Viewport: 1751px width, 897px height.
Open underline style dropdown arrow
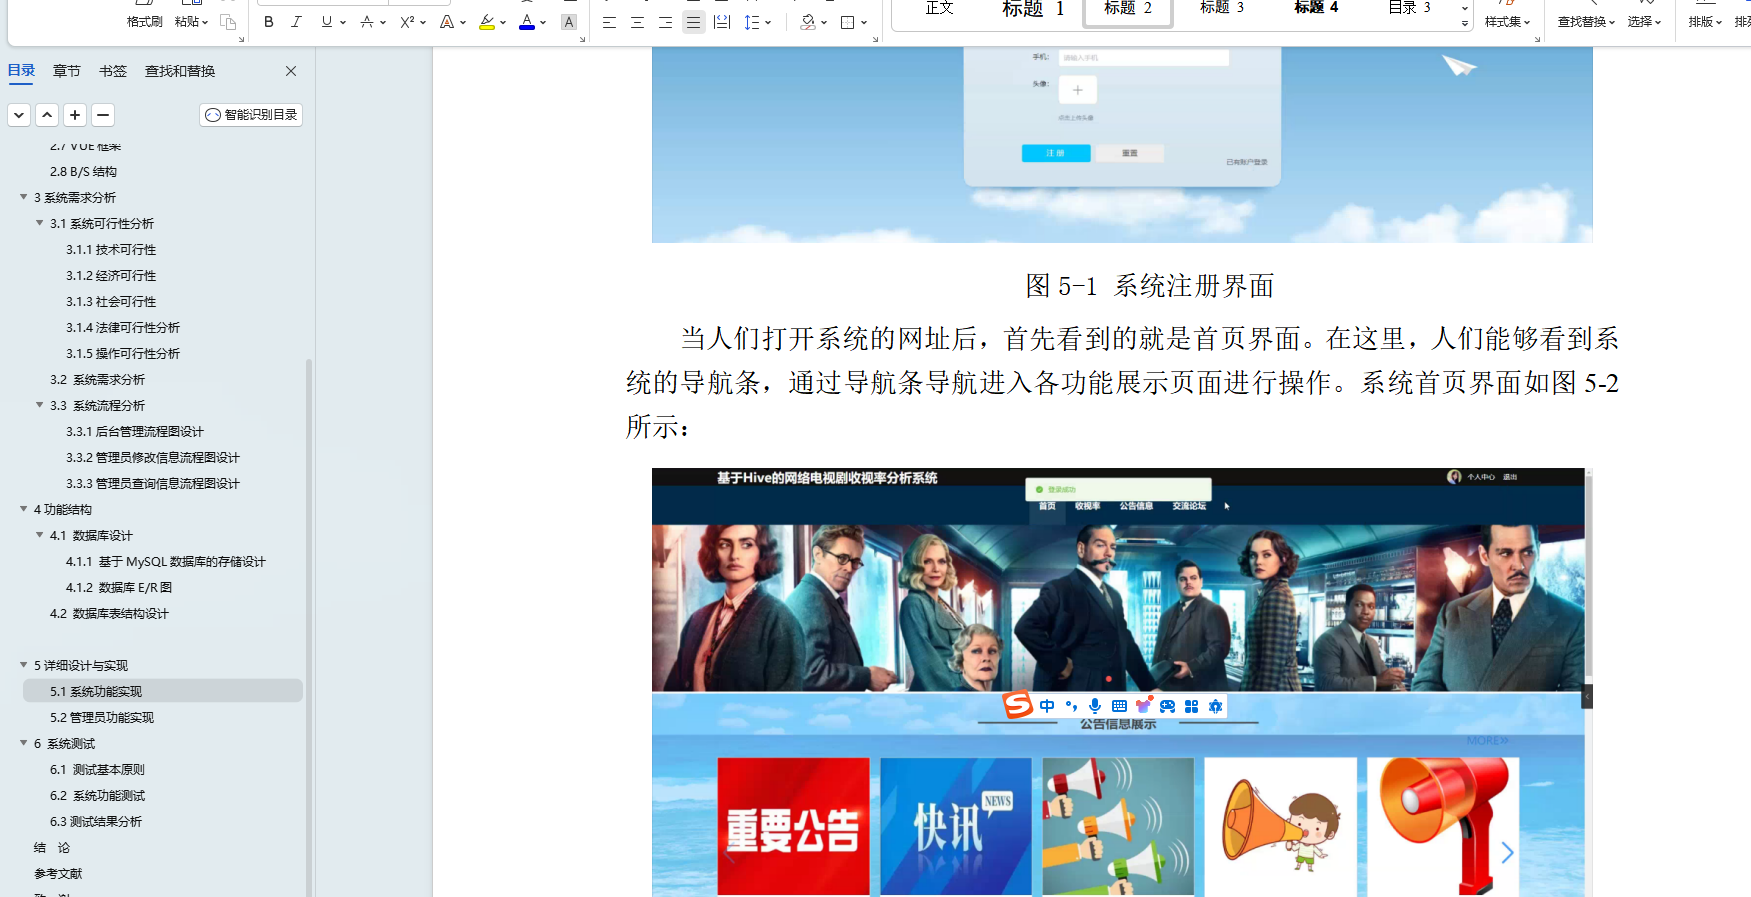[x=343, y=22]
